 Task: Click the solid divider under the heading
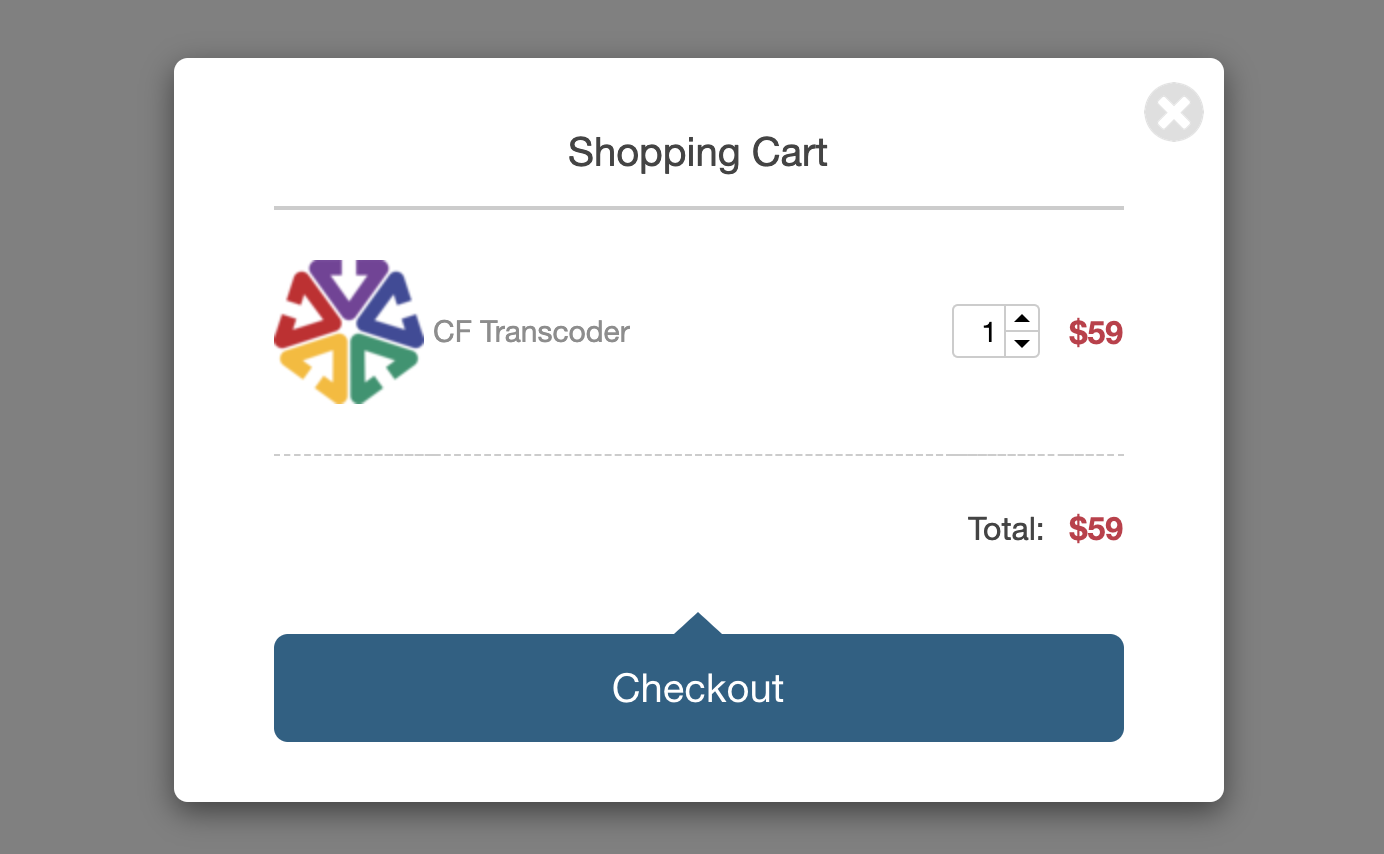point(698,208)
